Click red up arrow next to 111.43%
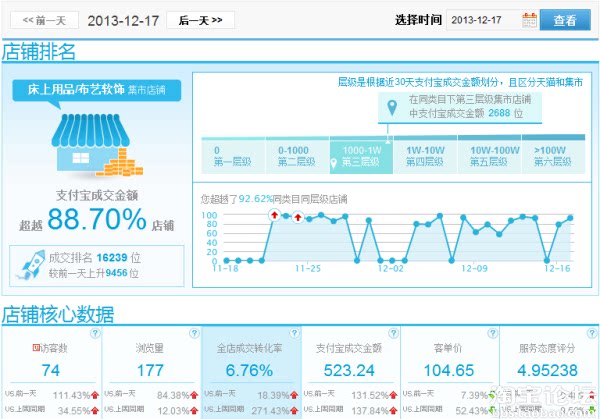 [x=95, y=395]
